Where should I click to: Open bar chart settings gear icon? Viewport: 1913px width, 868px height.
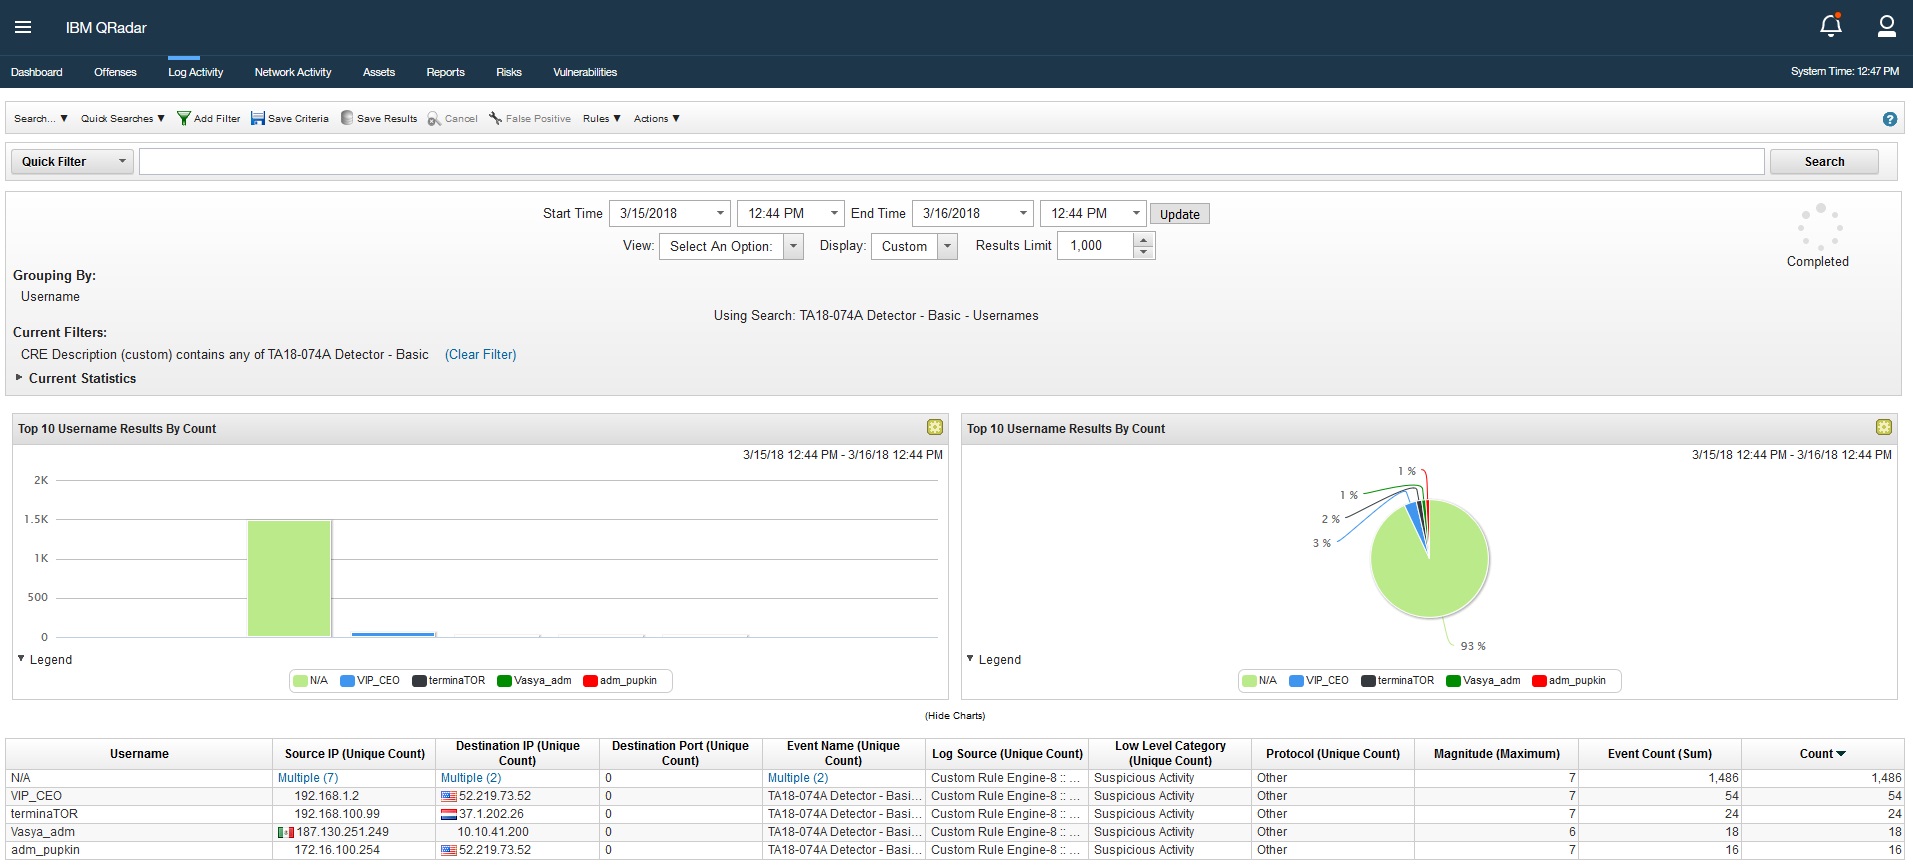[935, 428]
